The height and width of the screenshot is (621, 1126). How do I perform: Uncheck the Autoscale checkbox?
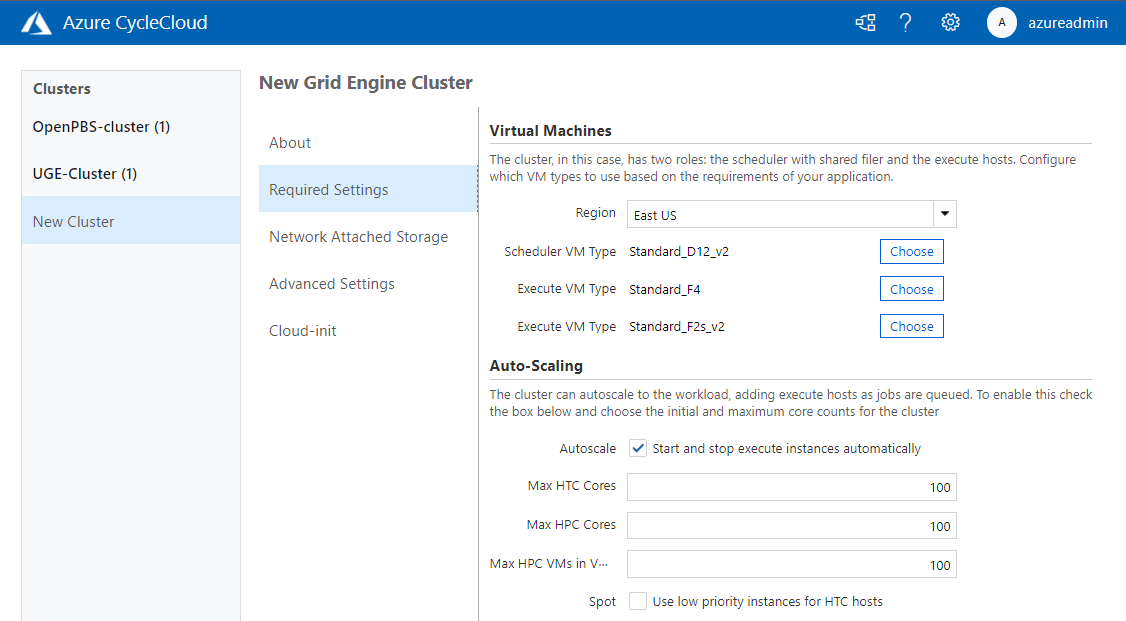638,448
